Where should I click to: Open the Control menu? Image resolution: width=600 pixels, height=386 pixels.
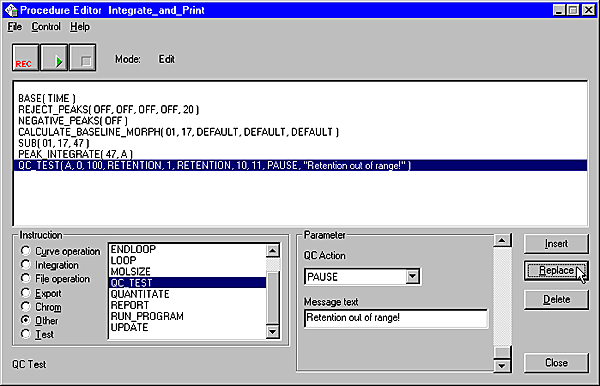pyautogui.click(x=46, y=27)
